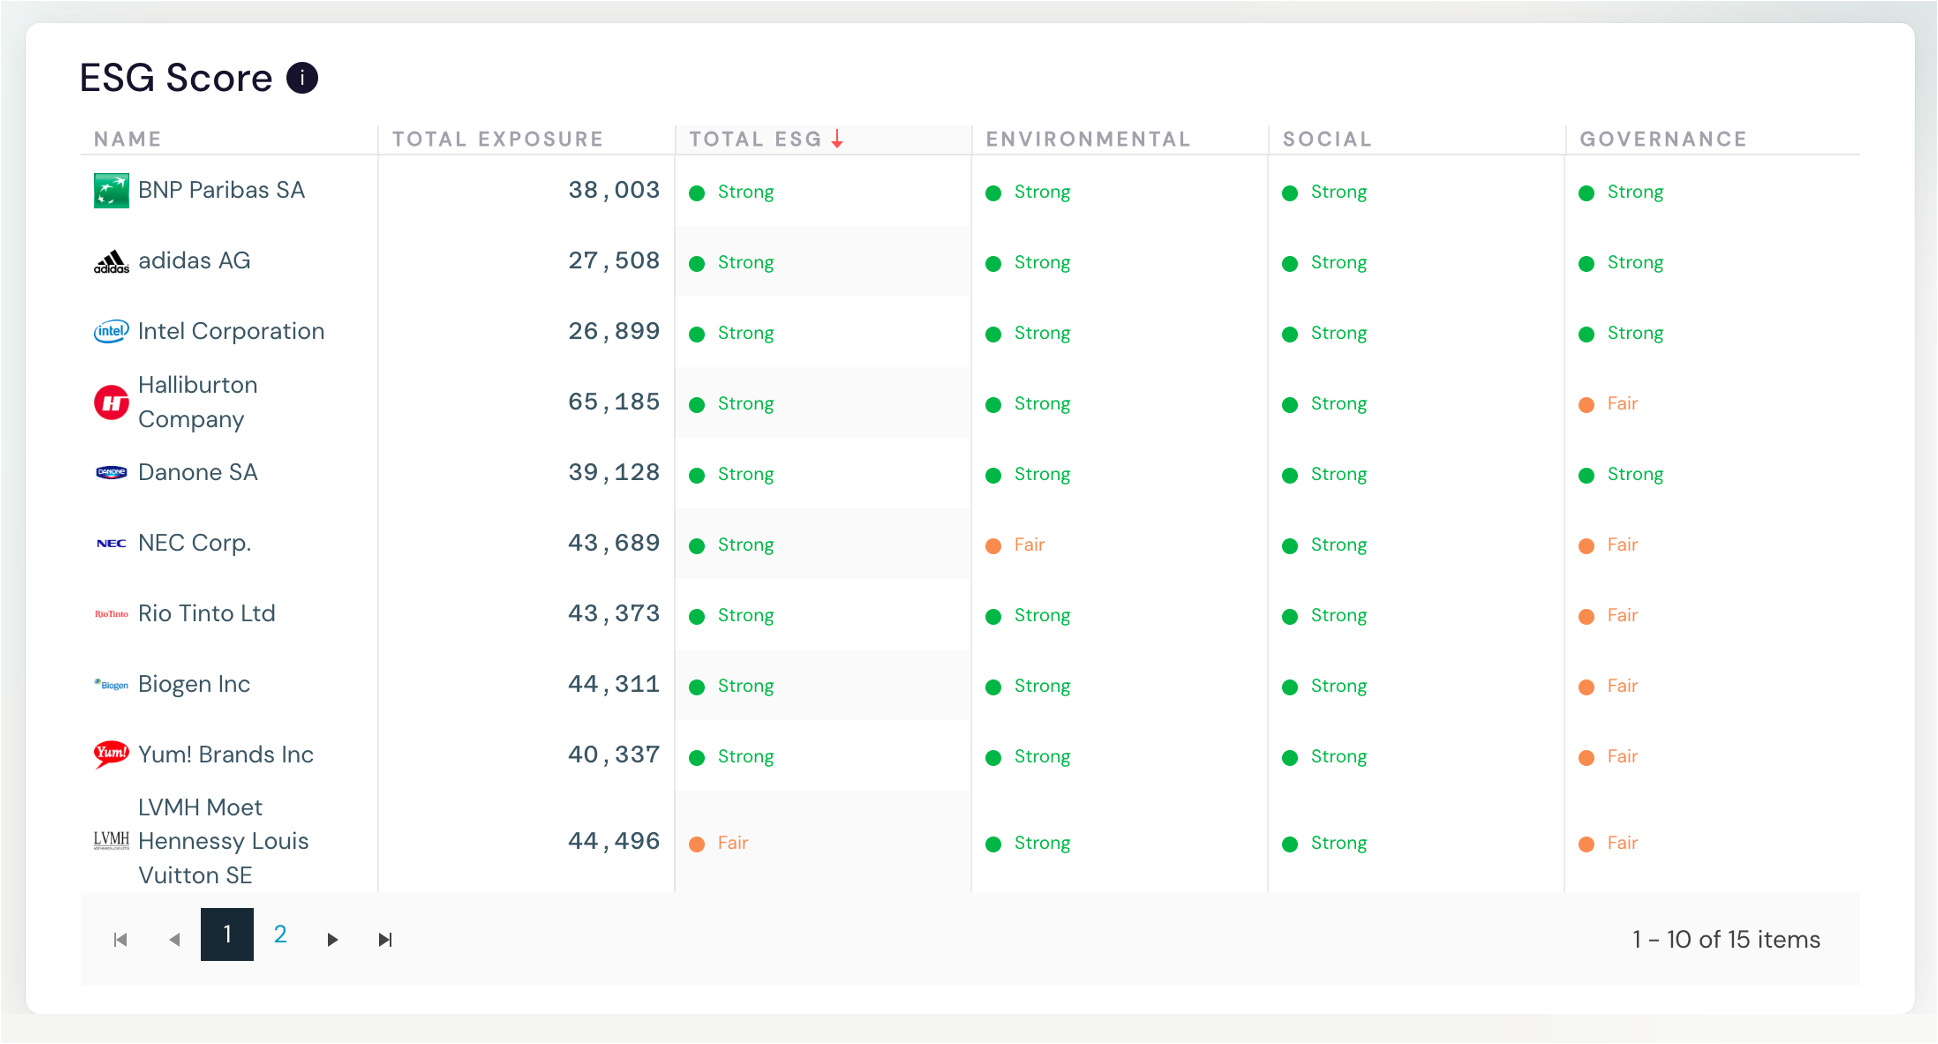Click the Yum! Brands Inc logo

click(111, 753)
